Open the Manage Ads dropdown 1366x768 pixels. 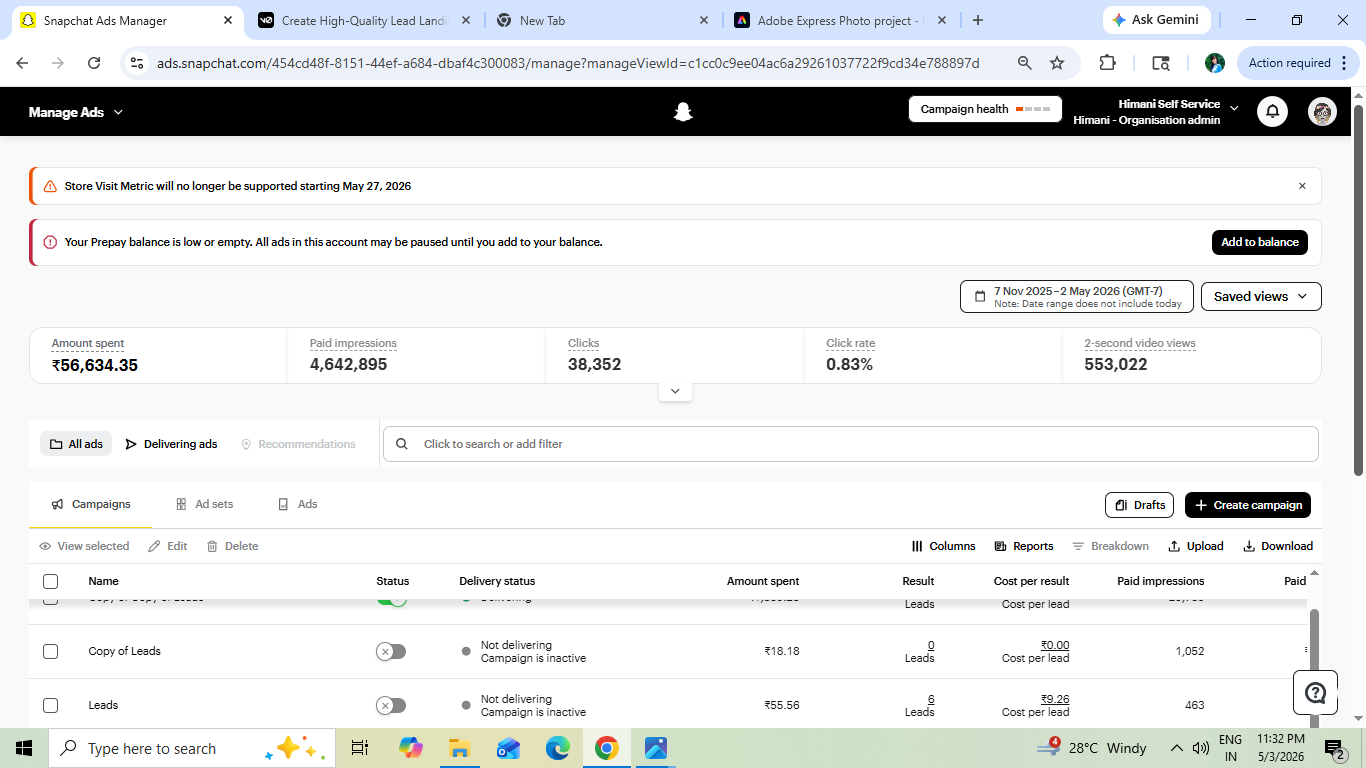(x=76, y=112)
